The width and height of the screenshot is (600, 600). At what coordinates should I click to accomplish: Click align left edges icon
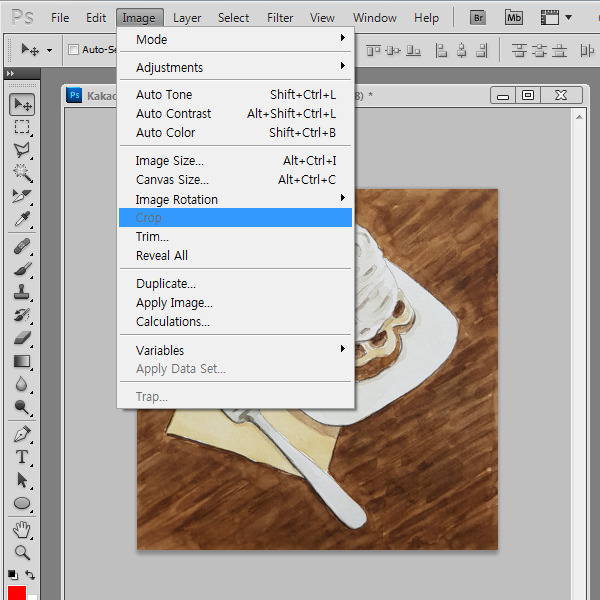[x=441, y=50]
